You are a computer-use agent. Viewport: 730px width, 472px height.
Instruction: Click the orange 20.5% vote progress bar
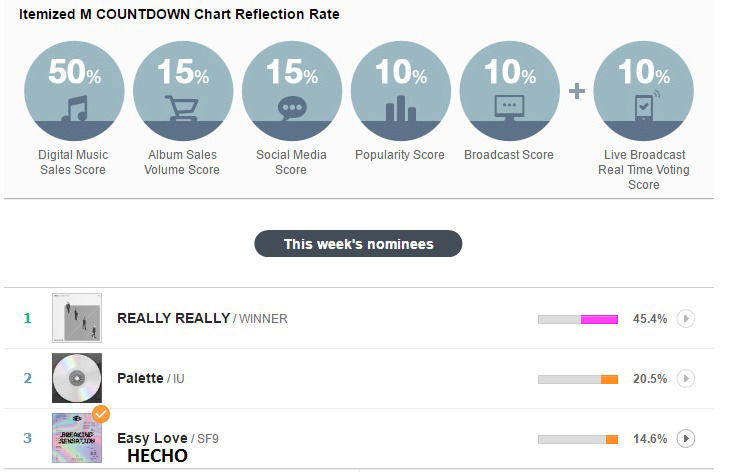(578, 379)
